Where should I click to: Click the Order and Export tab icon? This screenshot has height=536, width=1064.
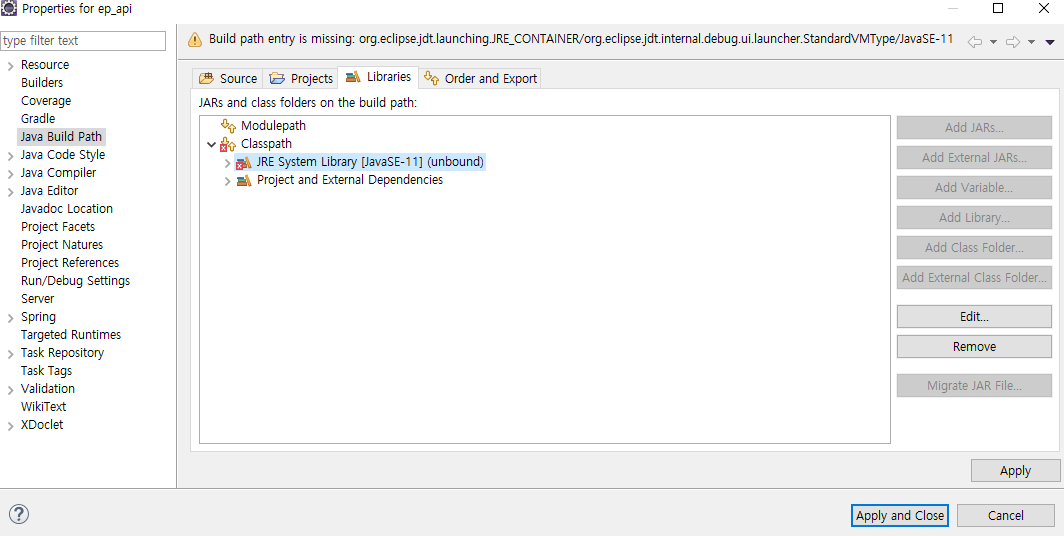coord(432,78)
